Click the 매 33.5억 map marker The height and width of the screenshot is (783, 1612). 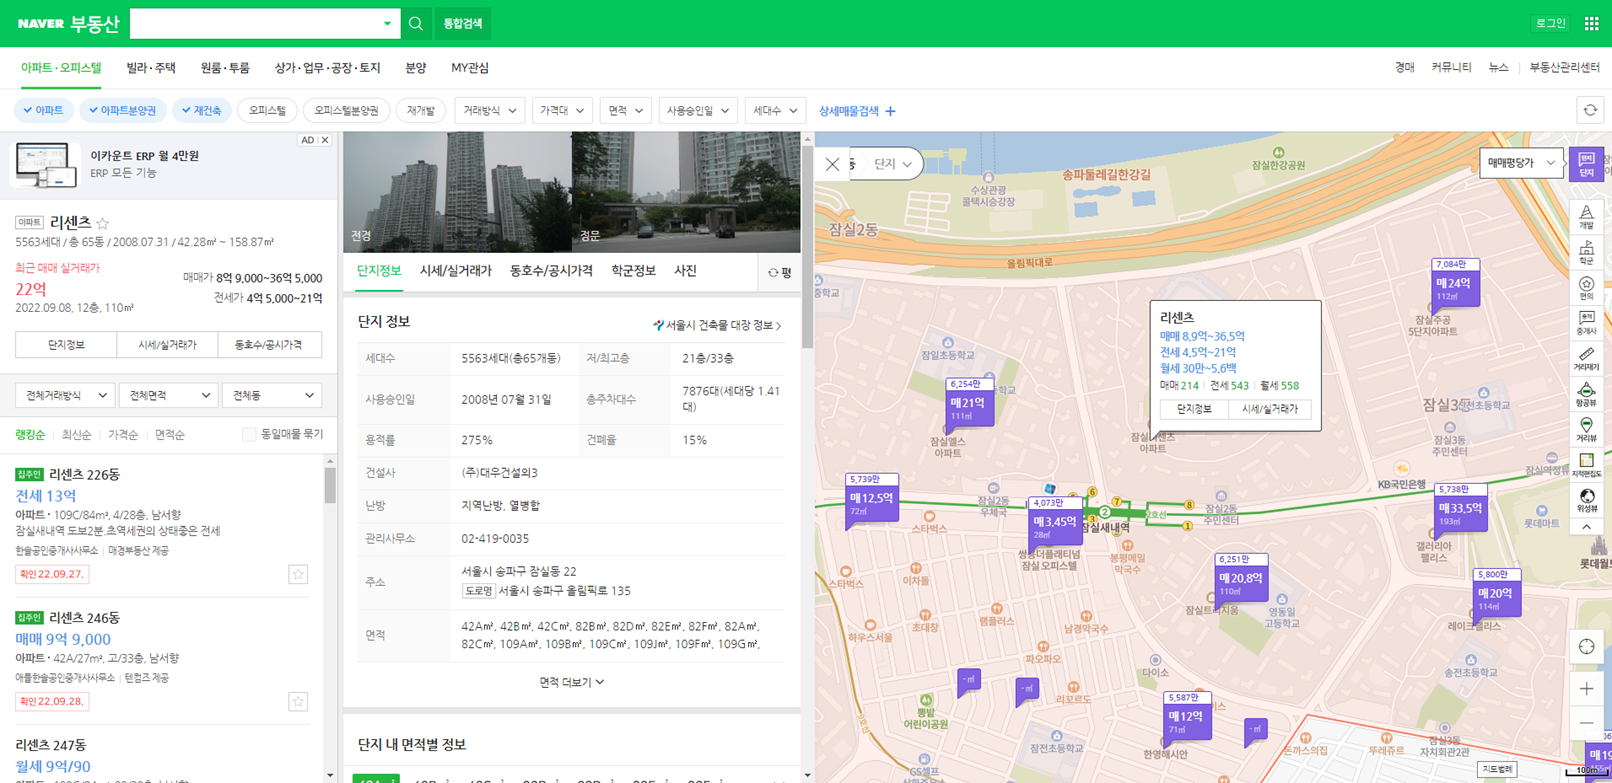point(1460,508)
